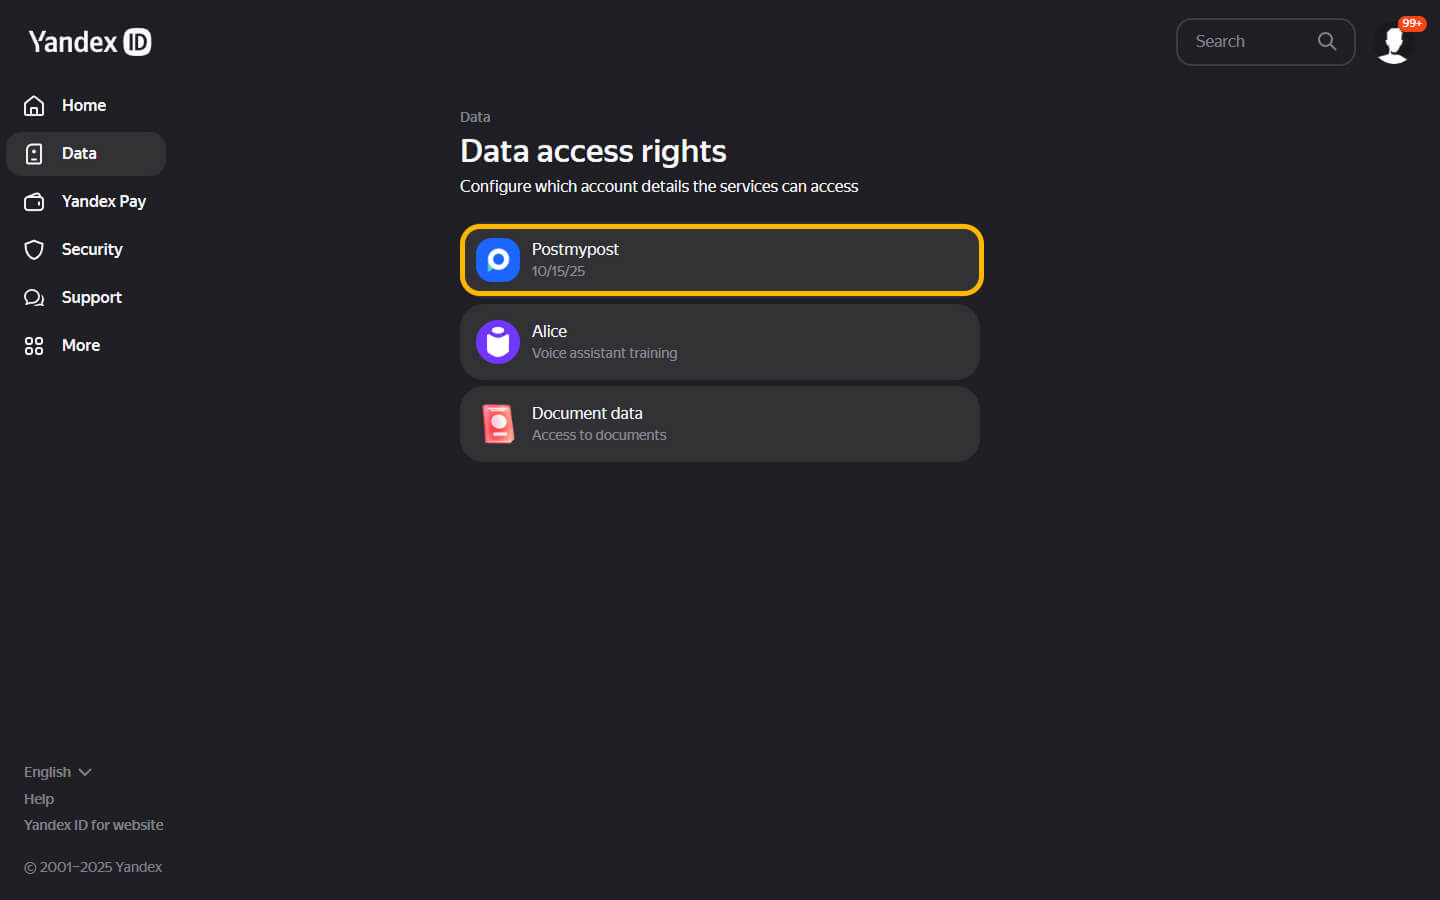Follow the Yandex ID for website link
Screen dimensions: 1440x900
pos(94,825)
